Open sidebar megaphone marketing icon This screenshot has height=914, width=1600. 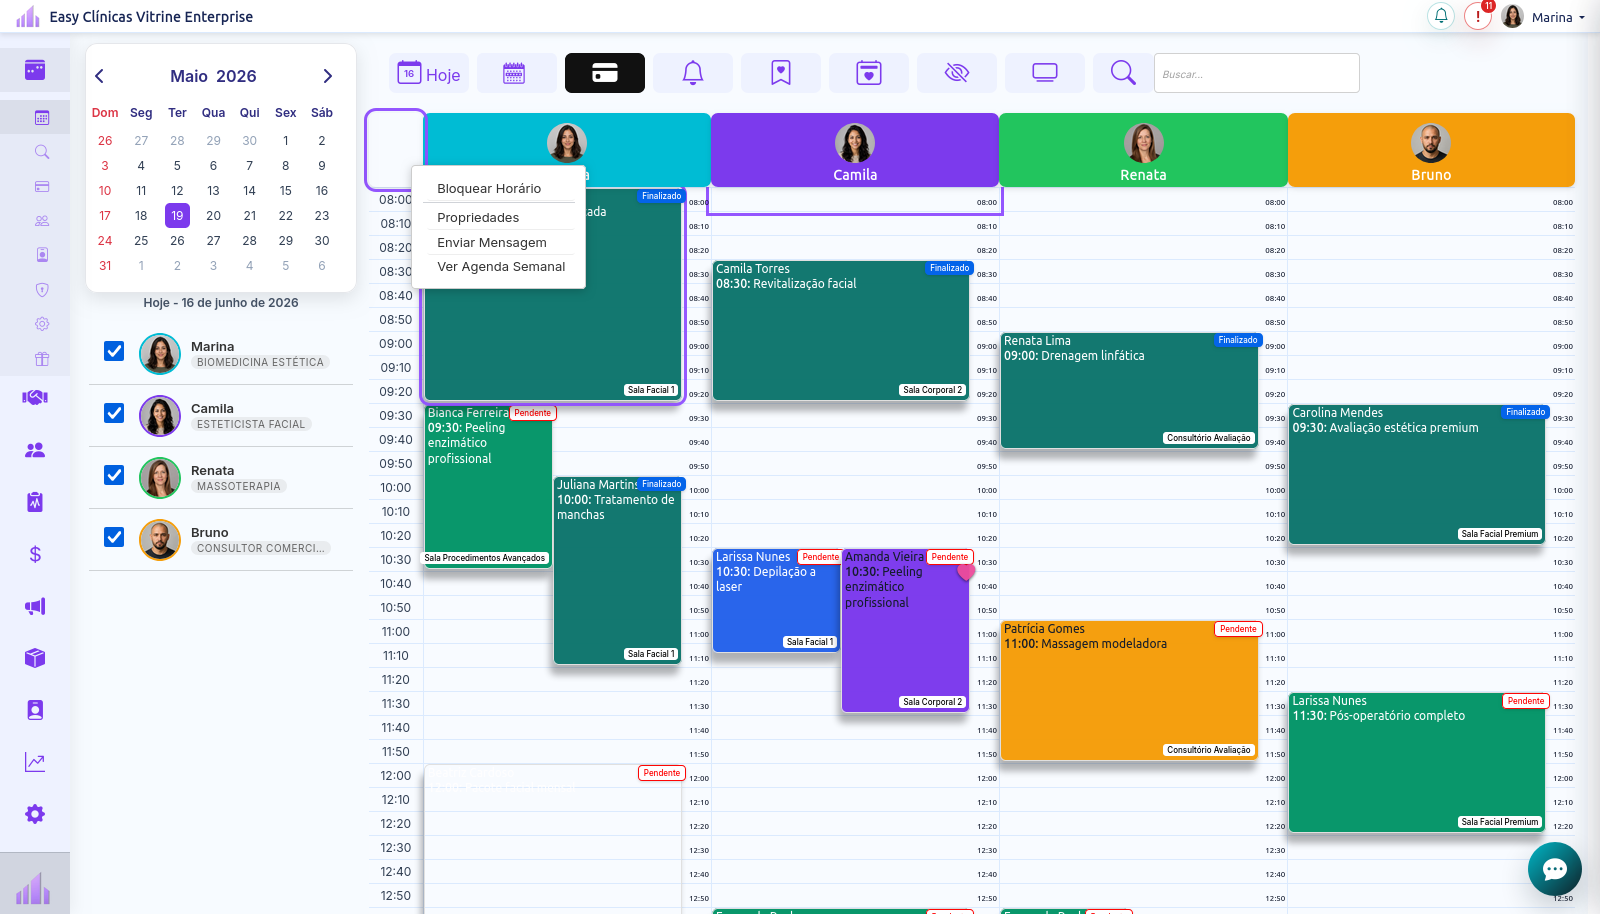[x=35, y=606]
